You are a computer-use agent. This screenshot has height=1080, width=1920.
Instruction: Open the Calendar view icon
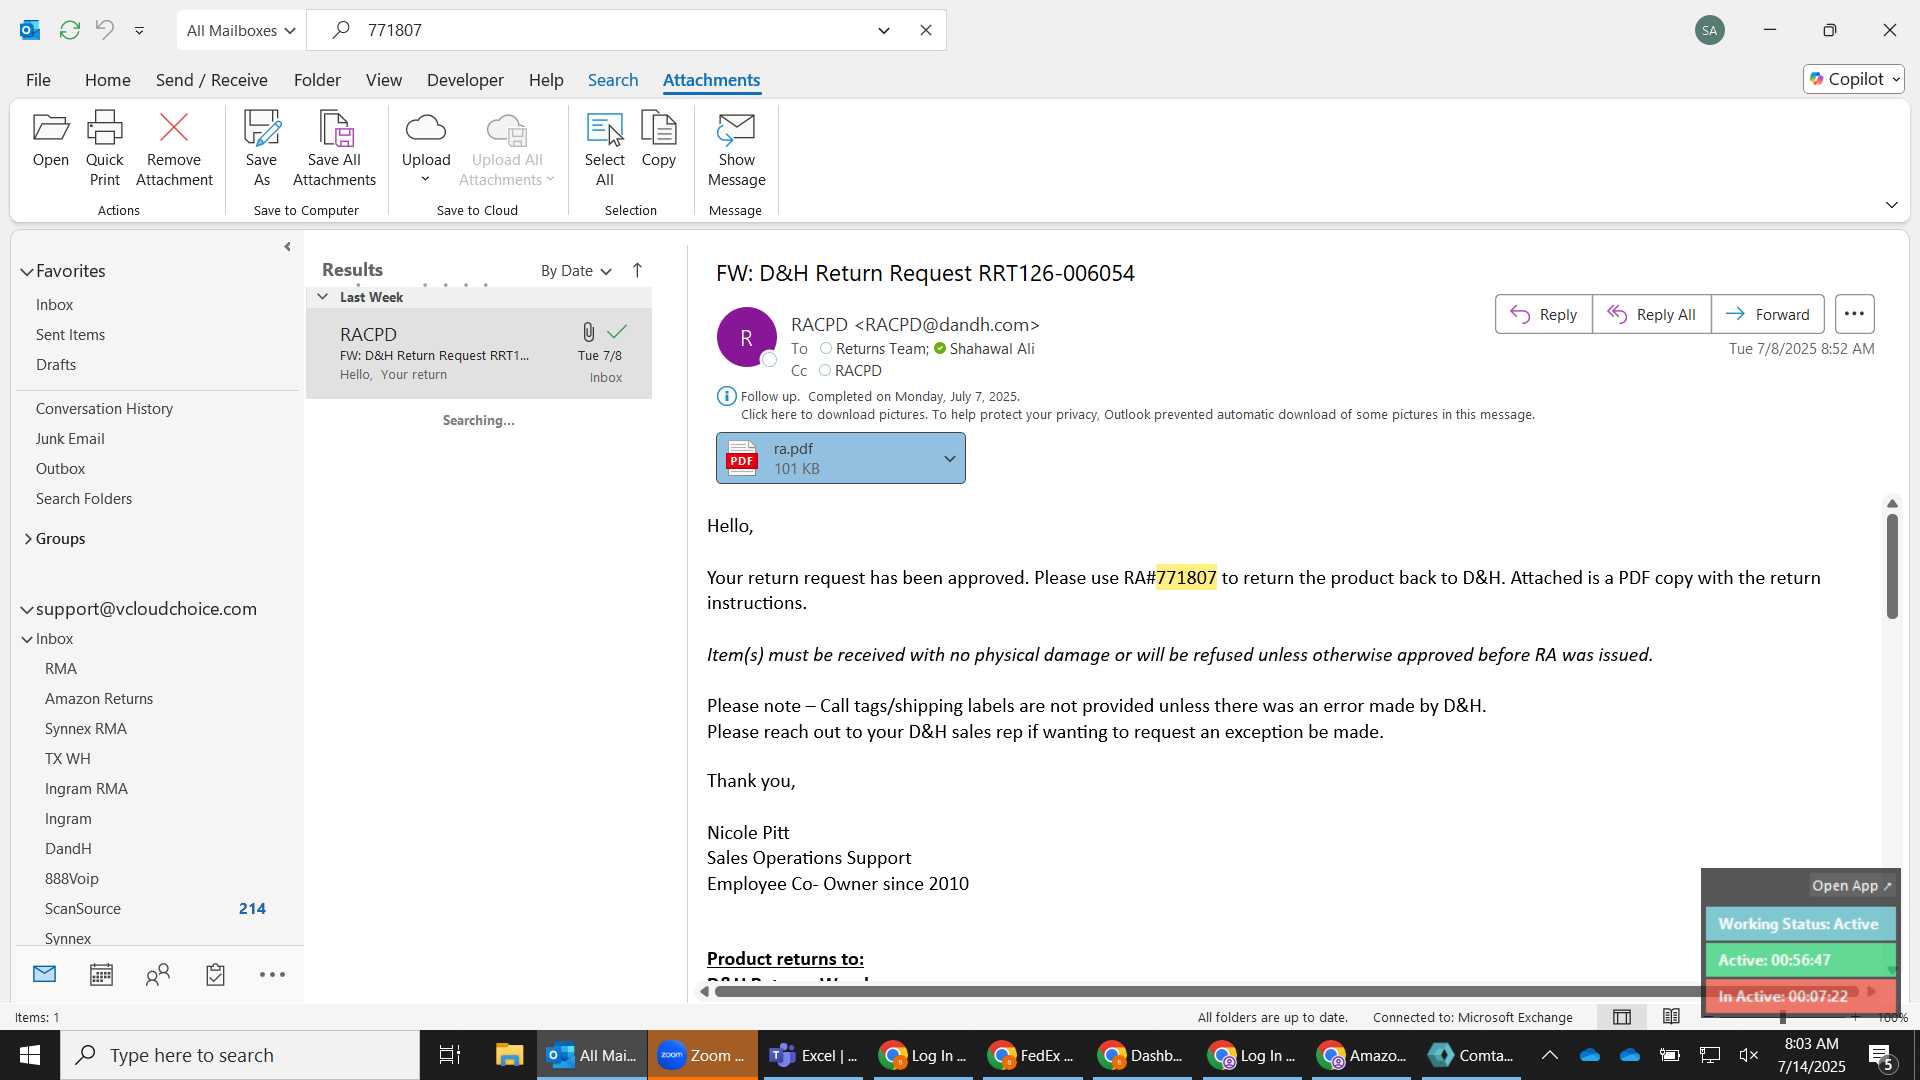click(x=101, y=974)
